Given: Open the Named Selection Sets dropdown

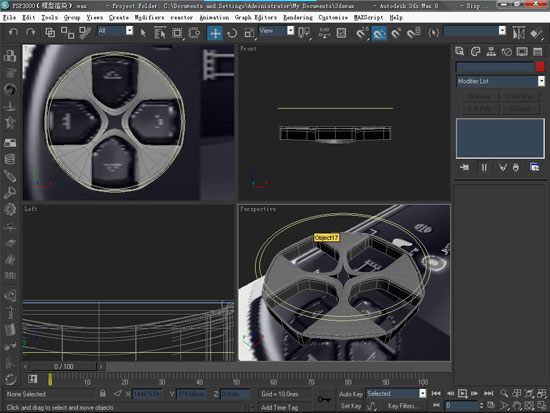Looking at the screenshot, I should 502,31.
